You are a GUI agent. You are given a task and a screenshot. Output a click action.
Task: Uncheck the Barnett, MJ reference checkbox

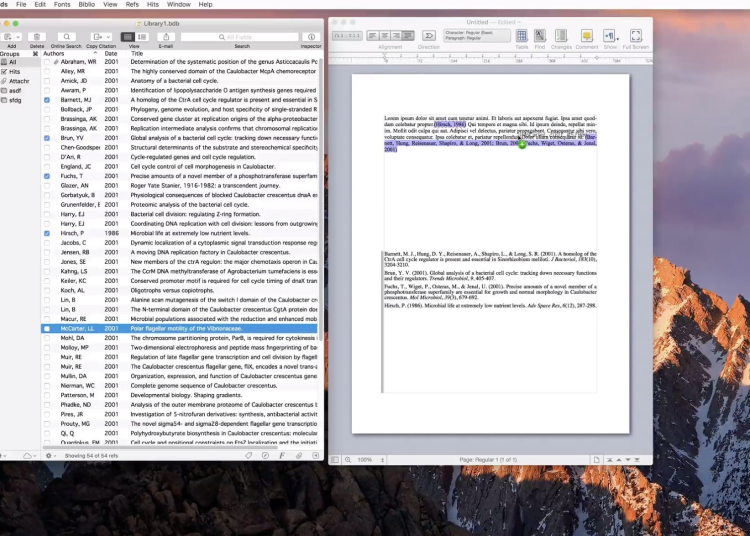(x=47, y=101)
